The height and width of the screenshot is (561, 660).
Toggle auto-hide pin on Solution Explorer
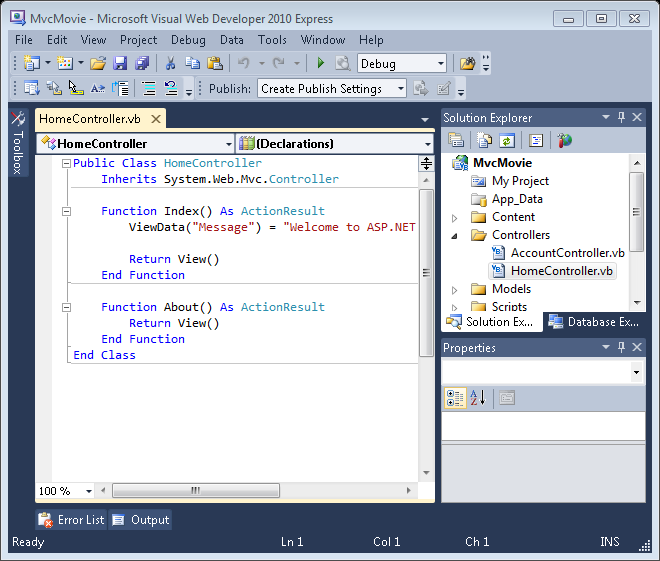pyautogui.click(x=621, y=118)
